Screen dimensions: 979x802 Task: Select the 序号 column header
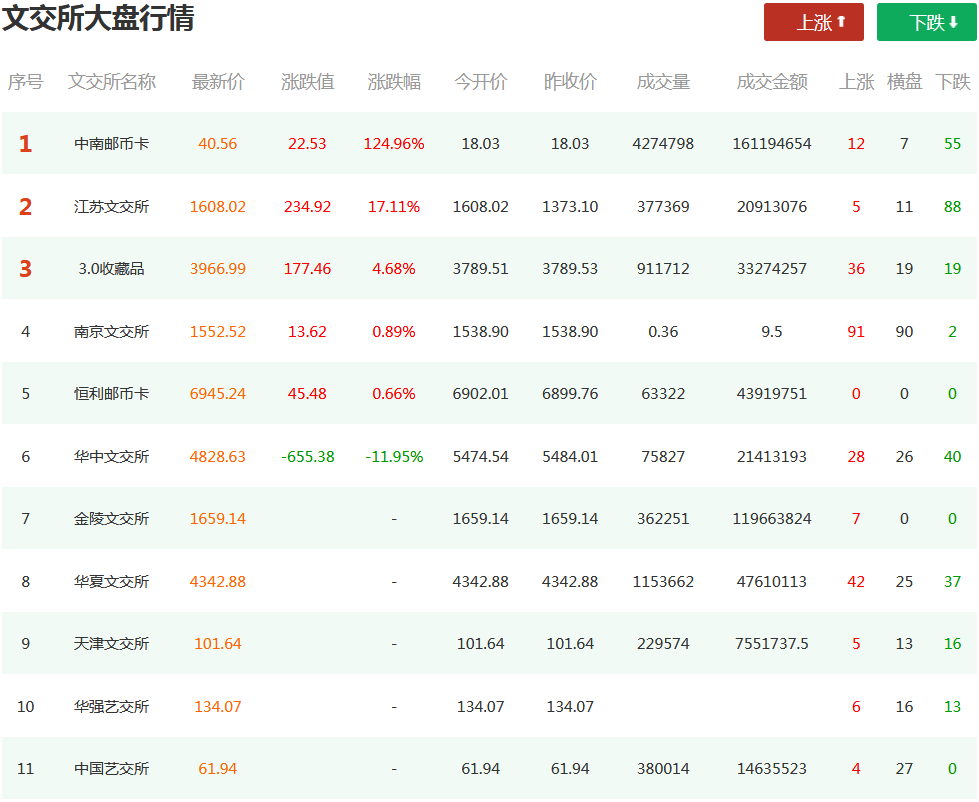[26, 82]
